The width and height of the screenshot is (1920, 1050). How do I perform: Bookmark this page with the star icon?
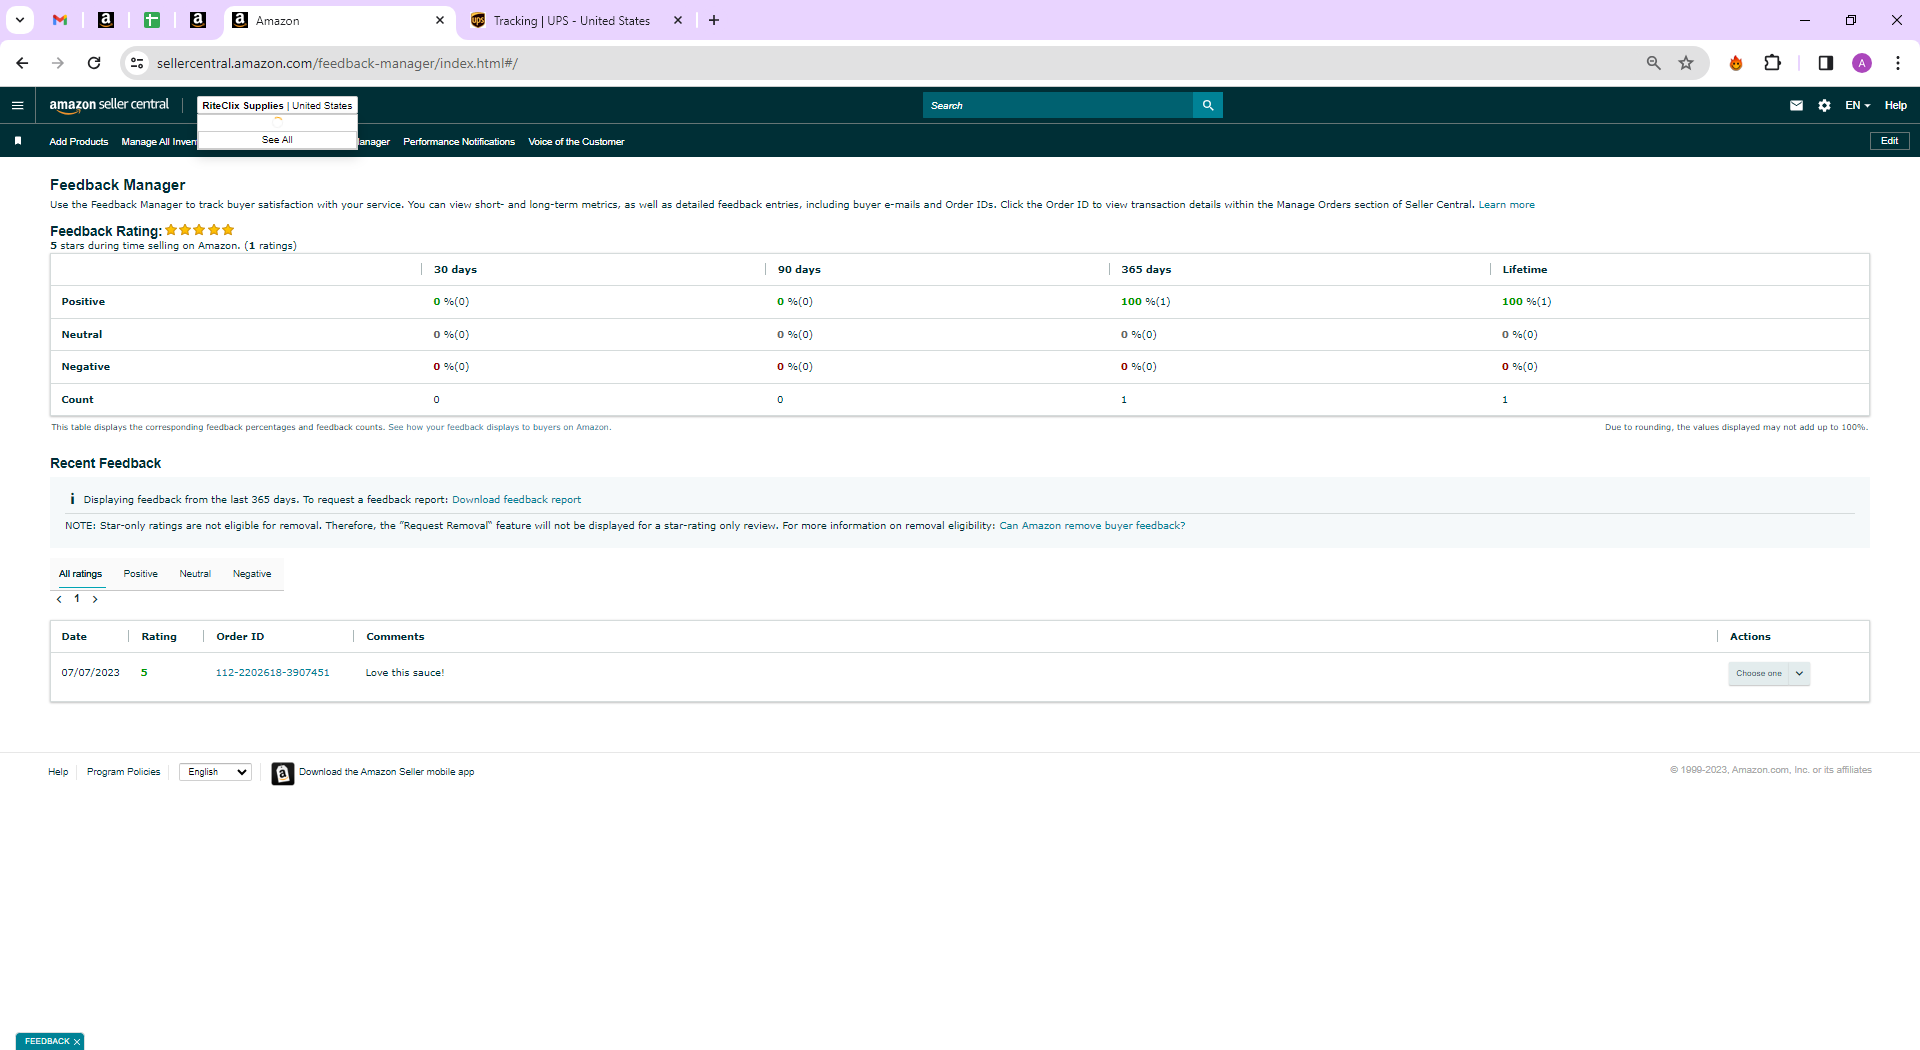(x=1686, y=63)
